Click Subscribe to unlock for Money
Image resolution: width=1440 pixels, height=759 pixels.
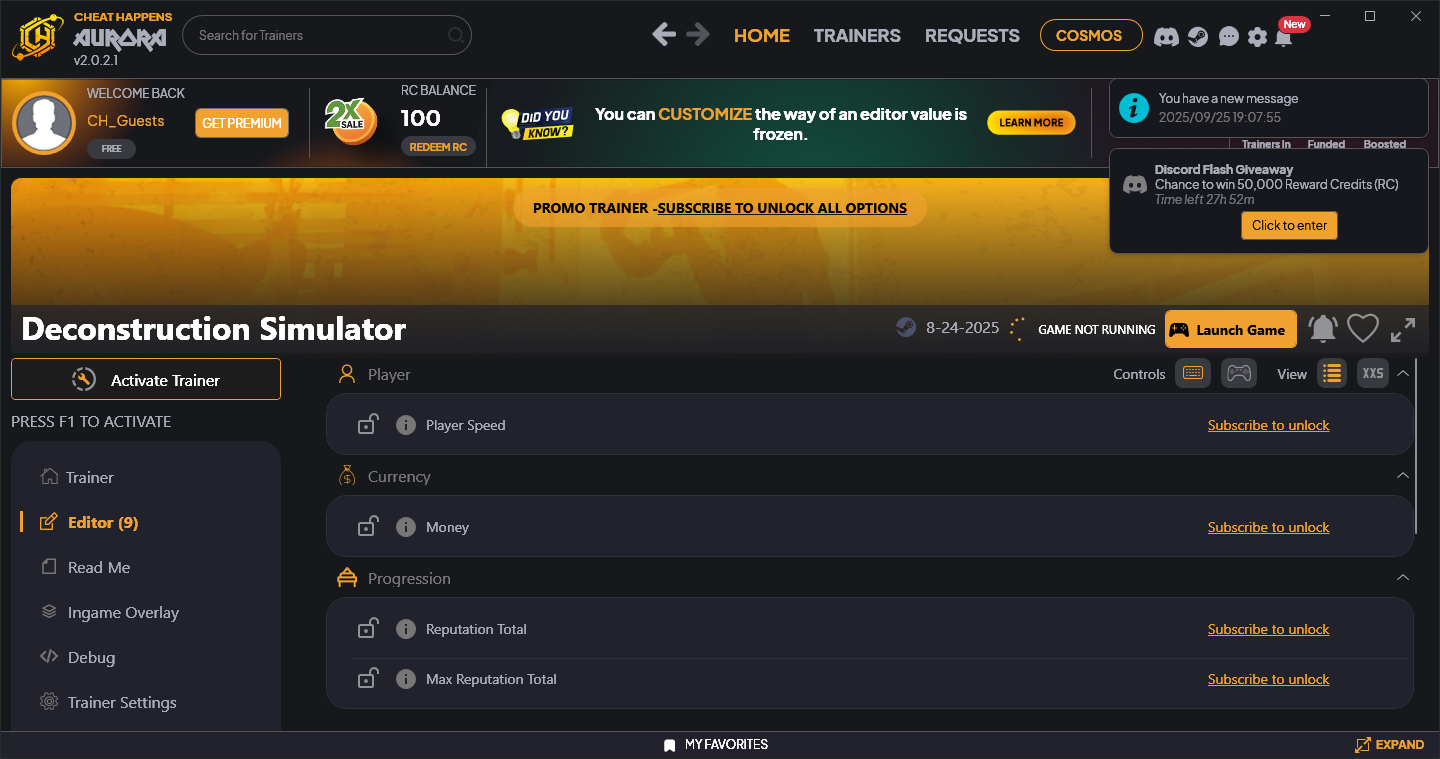pos(1268,527)
